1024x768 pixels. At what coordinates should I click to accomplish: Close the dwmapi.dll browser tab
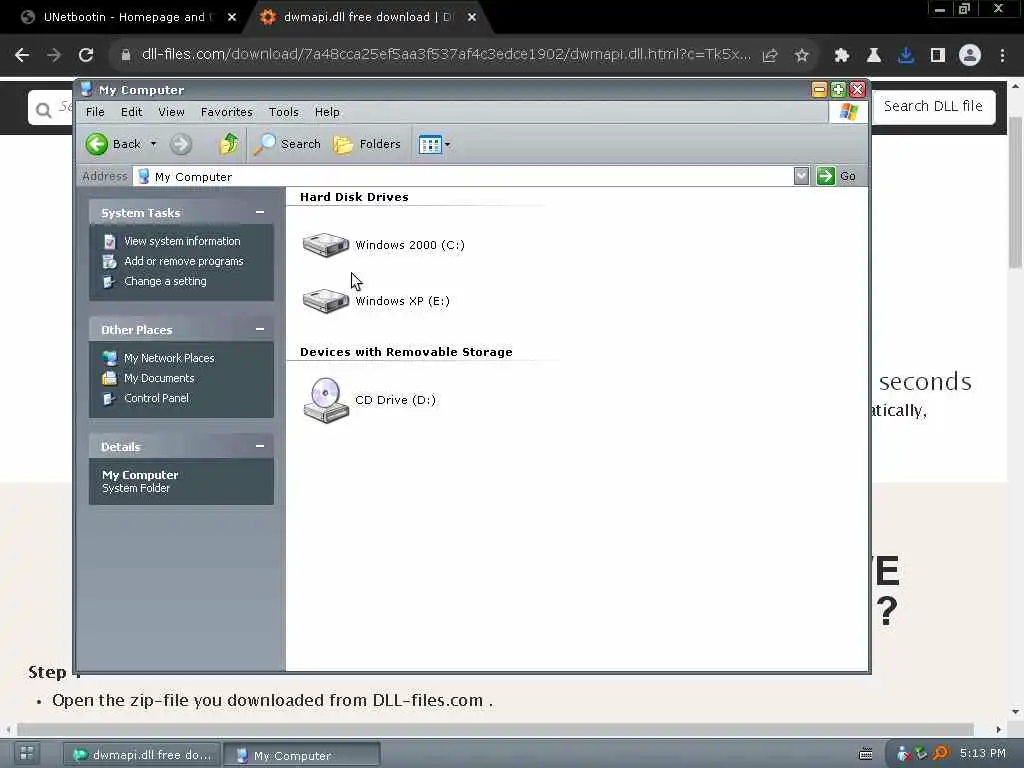coord(472,18)
